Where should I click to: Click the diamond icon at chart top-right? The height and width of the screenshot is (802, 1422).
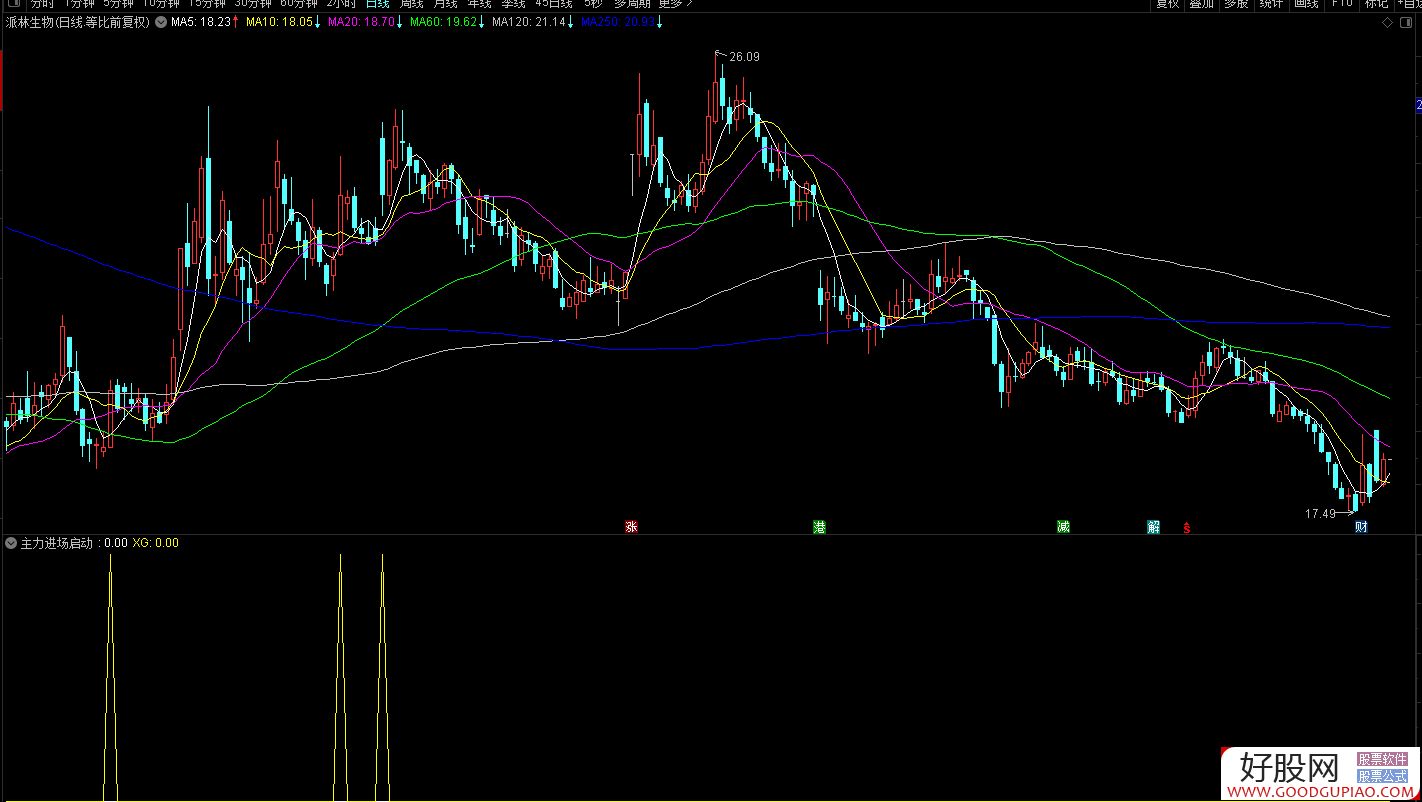[1386, 22]
